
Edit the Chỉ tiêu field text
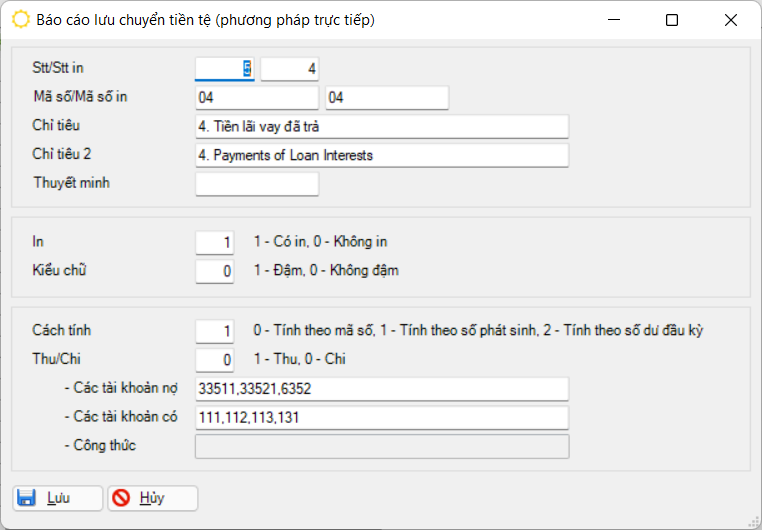(382, 126)
